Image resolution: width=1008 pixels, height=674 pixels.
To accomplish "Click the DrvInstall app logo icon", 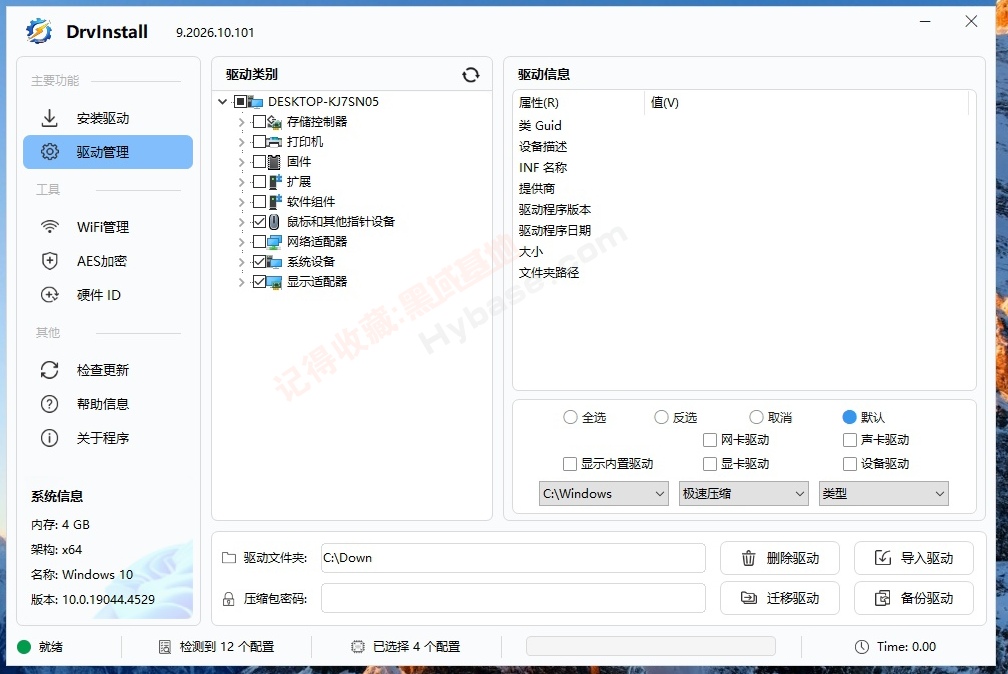I will (39, 31).
